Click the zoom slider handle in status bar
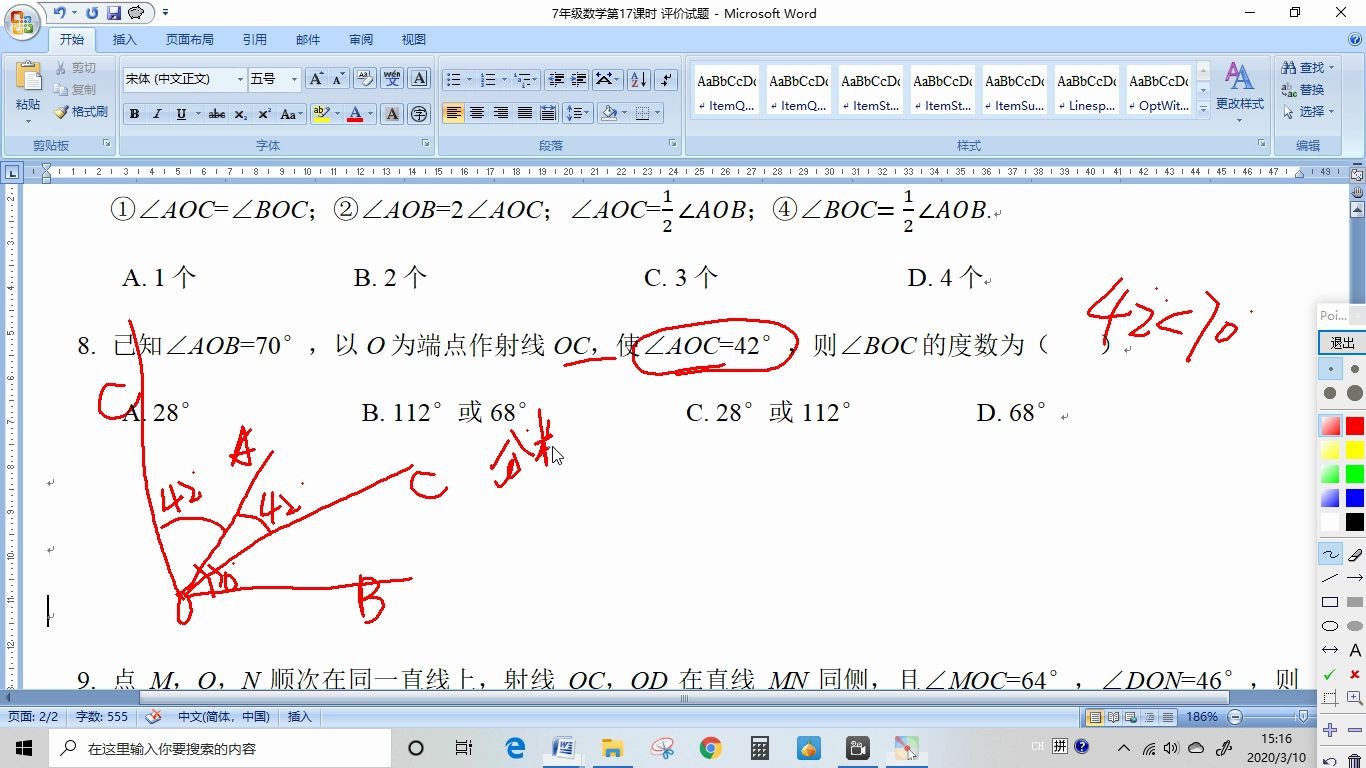Image resolution: width=1366 pixels, height=768 pixels. tap(1303, 717)
